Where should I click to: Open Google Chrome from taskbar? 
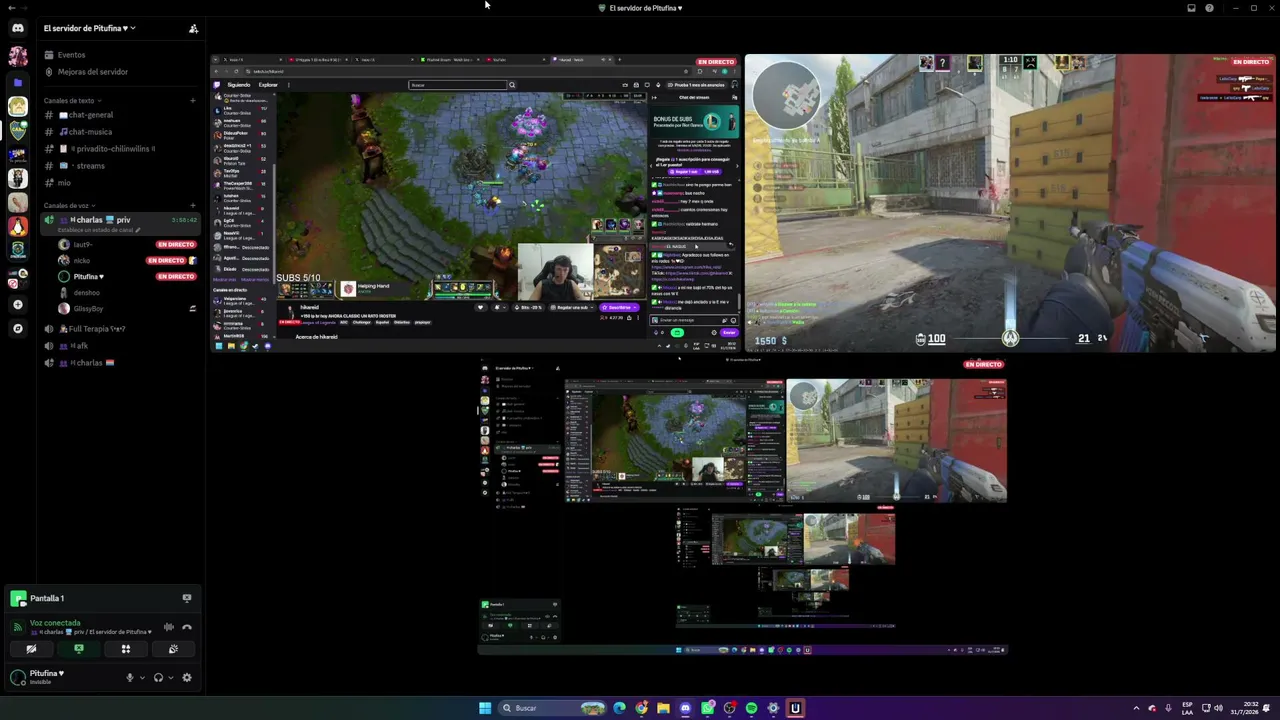(641, 708)
